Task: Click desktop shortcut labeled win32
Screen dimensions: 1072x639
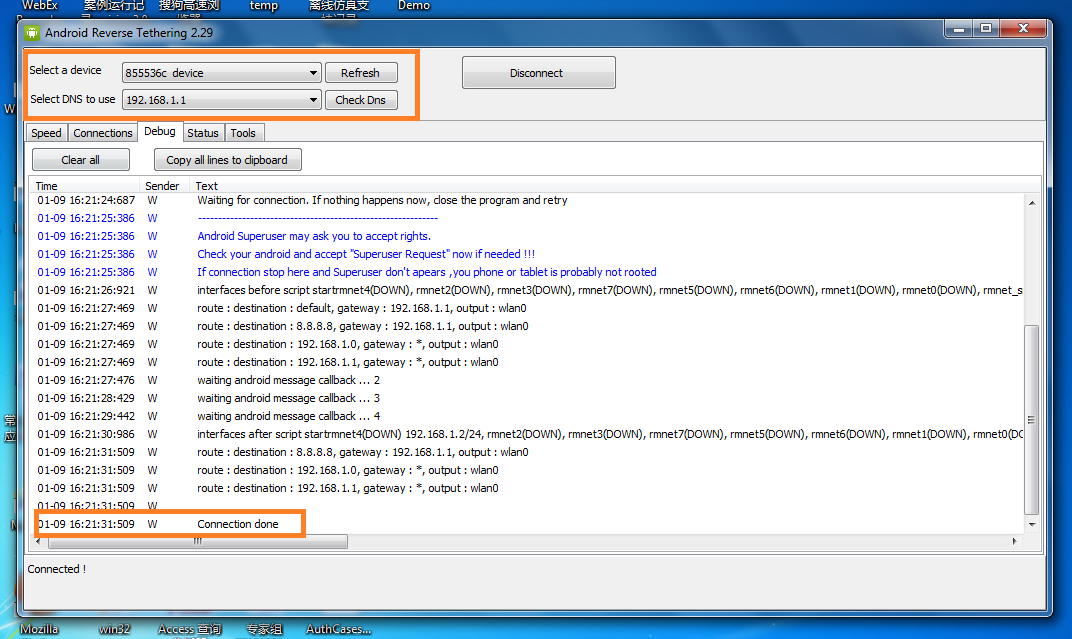Action: pyautogui.click(x=114, y=629)
